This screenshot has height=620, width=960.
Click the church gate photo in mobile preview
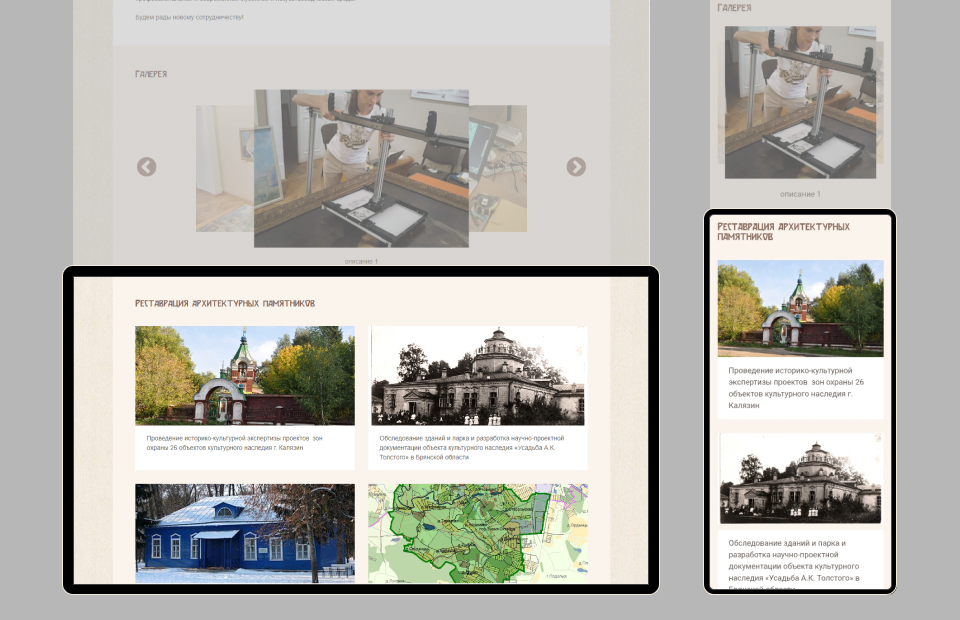tap(800, 308)
